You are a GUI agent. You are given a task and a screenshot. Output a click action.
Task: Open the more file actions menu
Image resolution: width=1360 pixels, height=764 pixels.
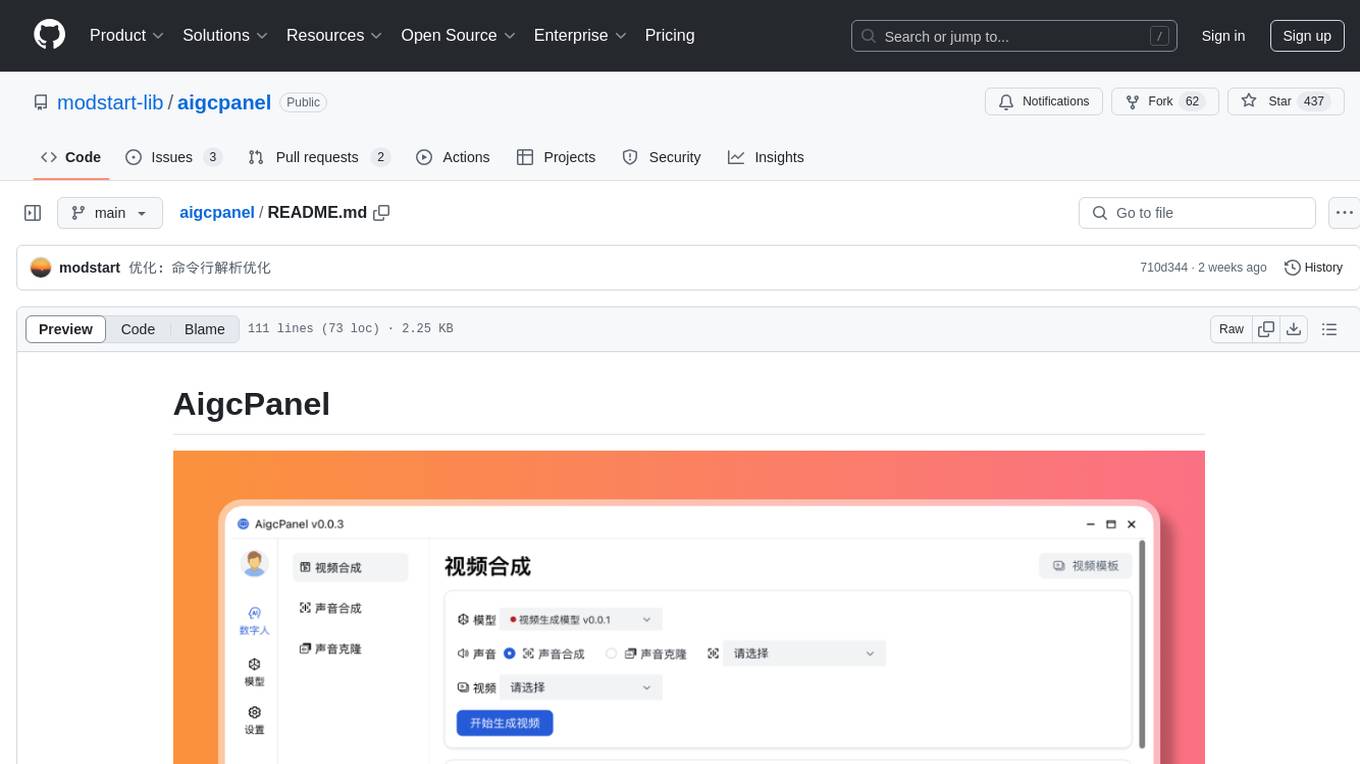(x=1344, y=213)
